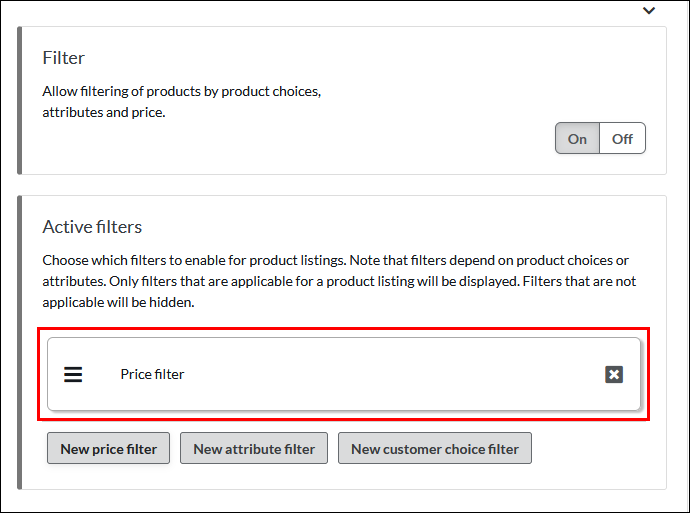Viewport: 690px width, 513px height.
Task: Select the Price filter label text
Action: (152, 374)
